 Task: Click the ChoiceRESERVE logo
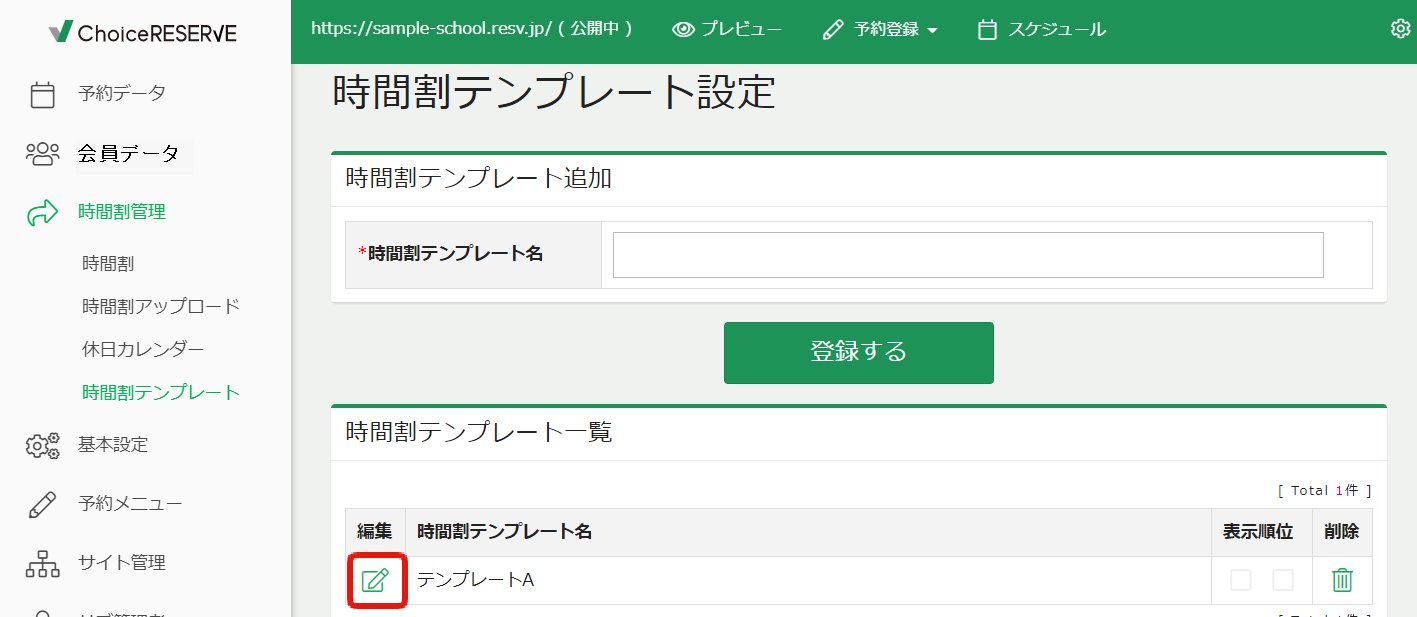coord(143,32)
